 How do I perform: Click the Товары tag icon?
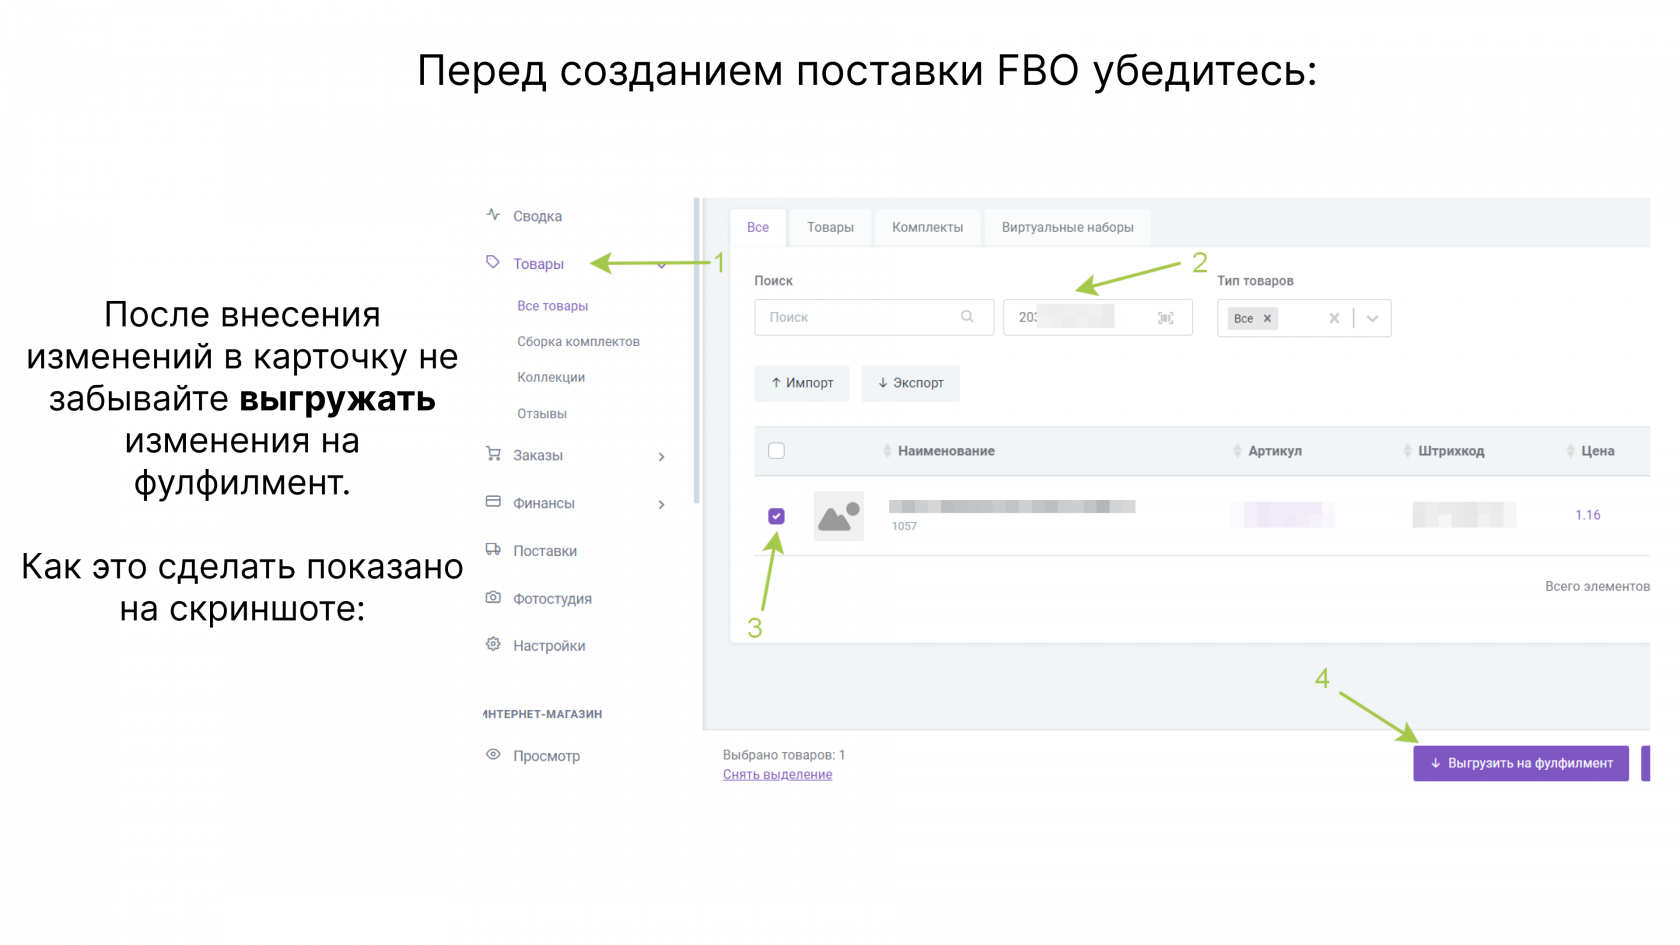pos(493,262)
